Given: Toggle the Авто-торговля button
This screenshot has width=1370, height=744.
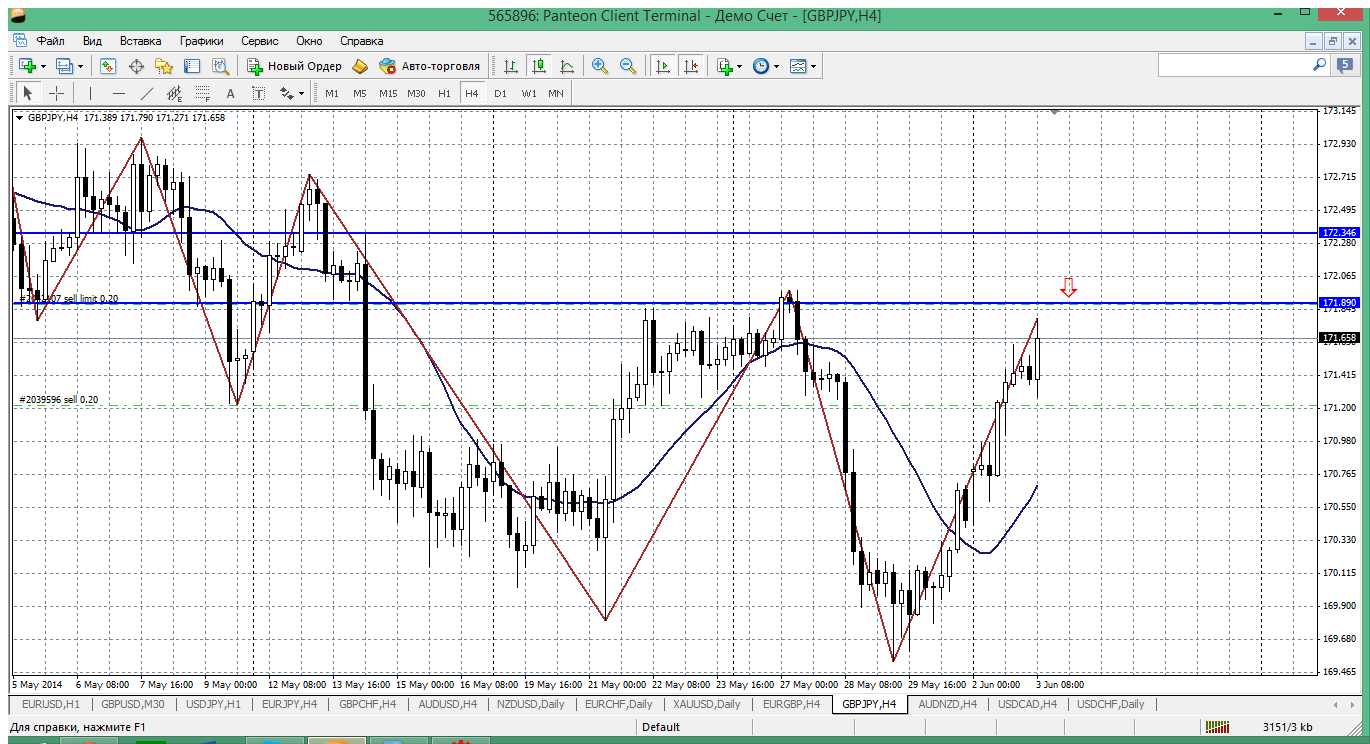Looking at the screenshot, I should (x=430, y=66).
